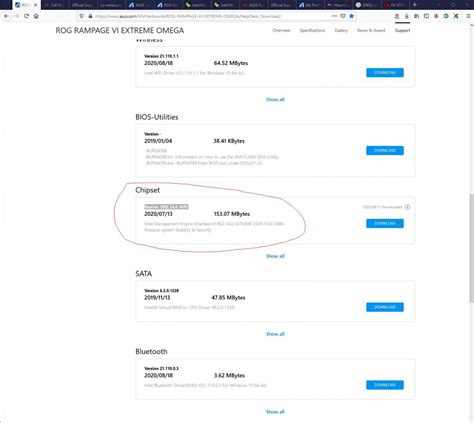
Task: Click the 2020/07/13 release date
Action: point(158,214)
